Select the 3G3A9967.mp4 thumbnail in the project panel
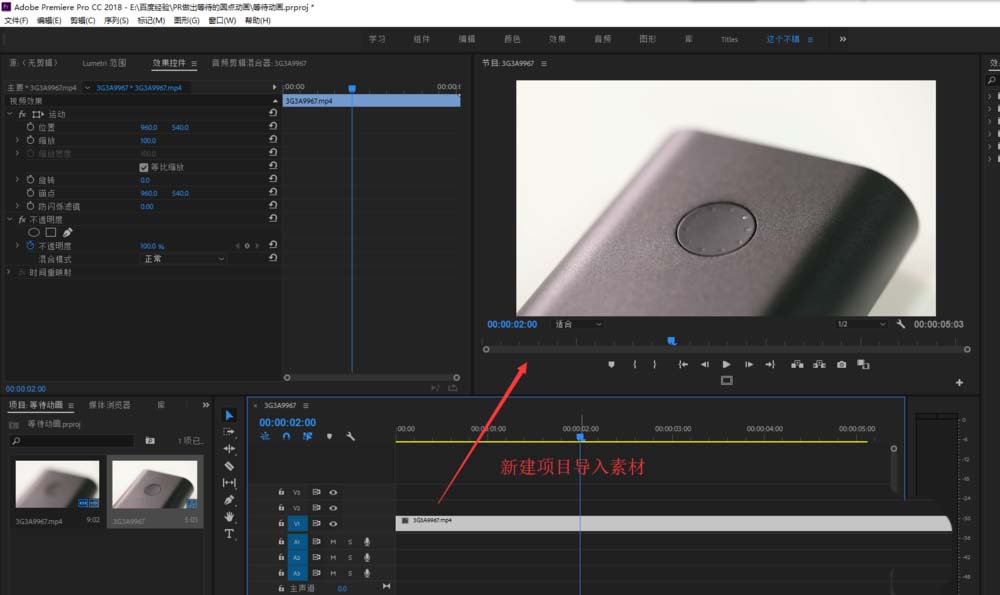This screenshot has width=1000, height=595. (x=57, y=484)
